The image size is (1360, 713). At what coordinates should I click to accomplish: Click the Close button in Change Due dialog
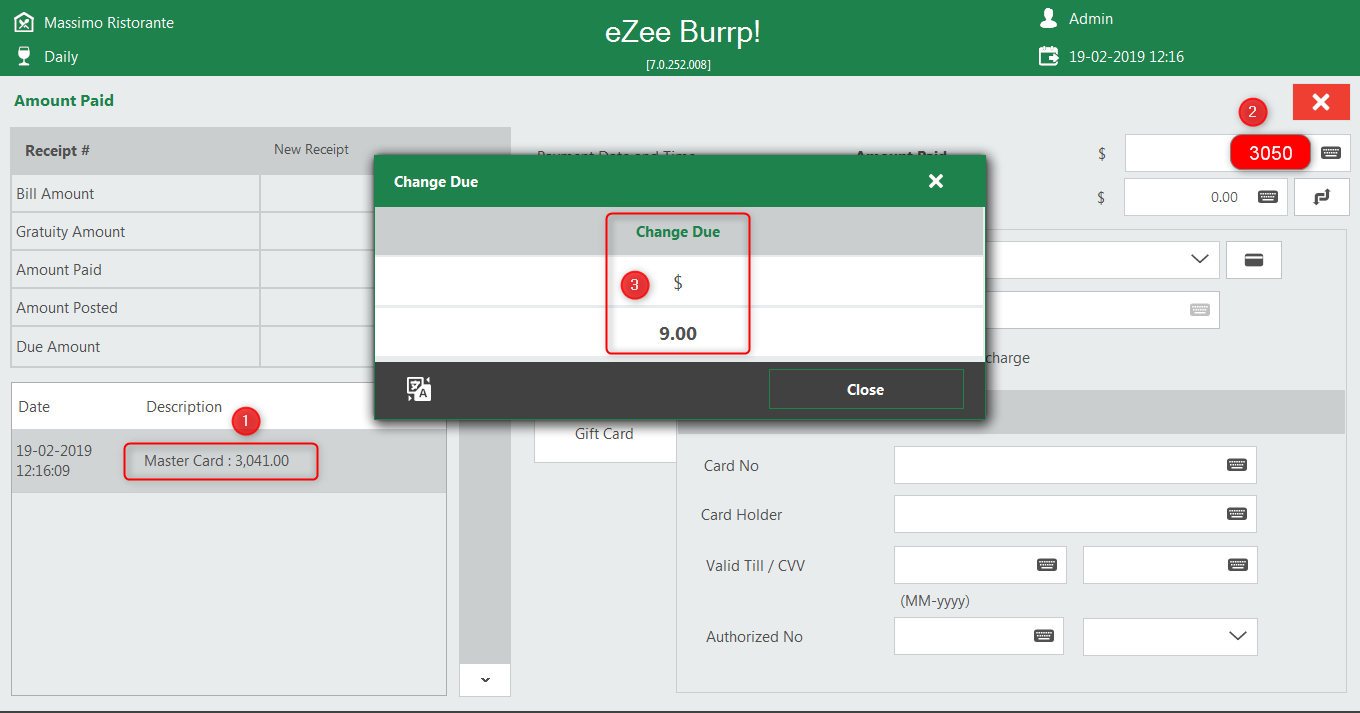point(866,390)
